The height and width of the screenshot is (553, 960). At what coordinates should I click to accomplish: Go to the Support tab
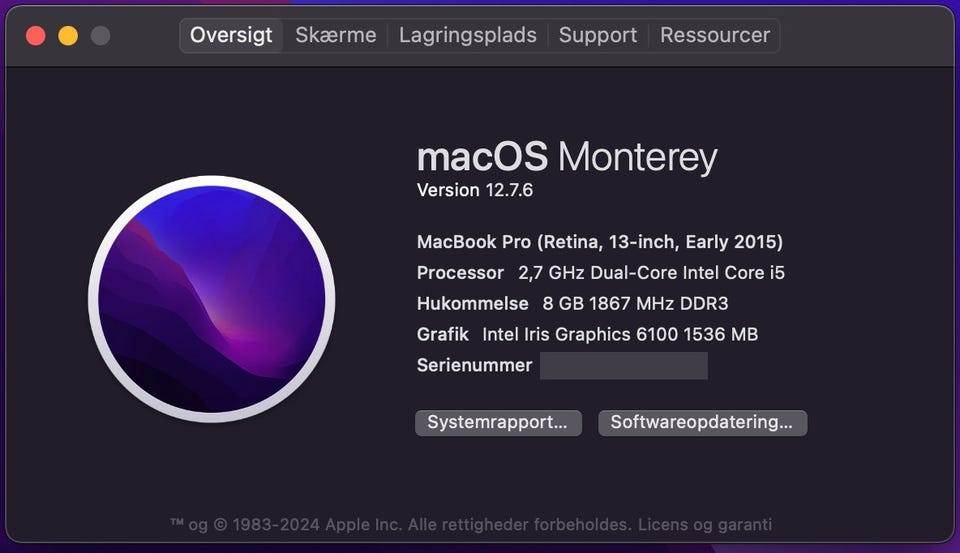coord(598,35)
